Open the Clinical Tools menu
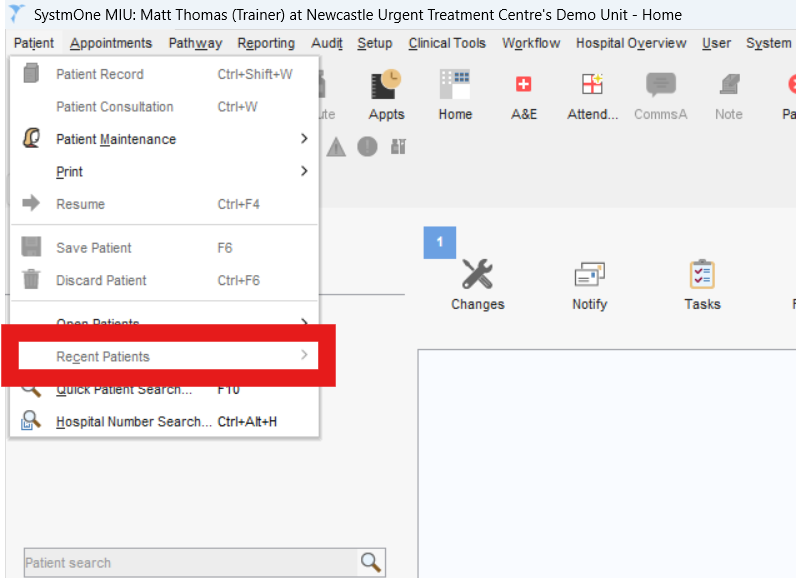The height and width of the screenshot is (578, 796). coord(447,43)
